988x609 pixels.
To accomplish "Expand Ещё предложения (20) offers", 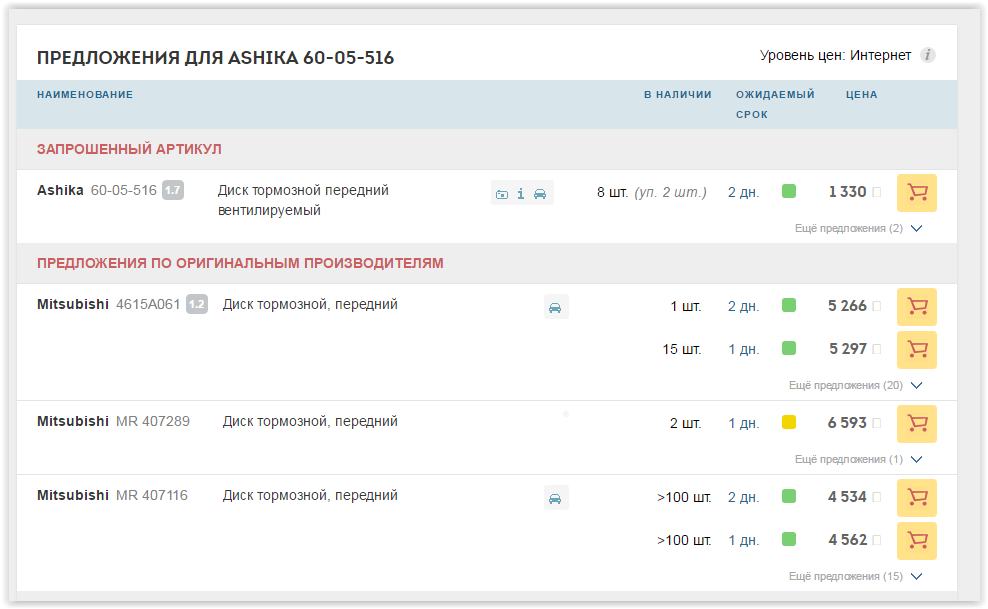I will pos(856,385).
